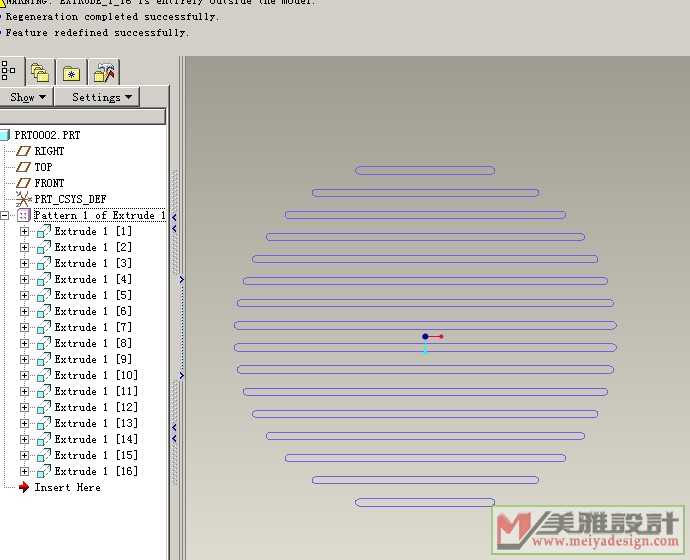Select the FRONT datum plane icon
This screenshot has height=560, width=690.
click(x=24, y=183)
